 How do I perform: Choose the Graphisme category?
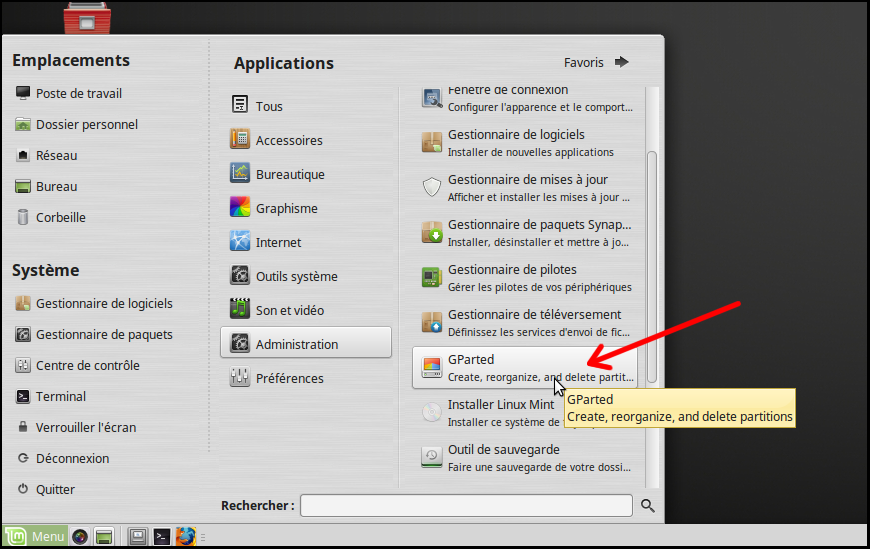pyautogui.click(x=286, y=208)
